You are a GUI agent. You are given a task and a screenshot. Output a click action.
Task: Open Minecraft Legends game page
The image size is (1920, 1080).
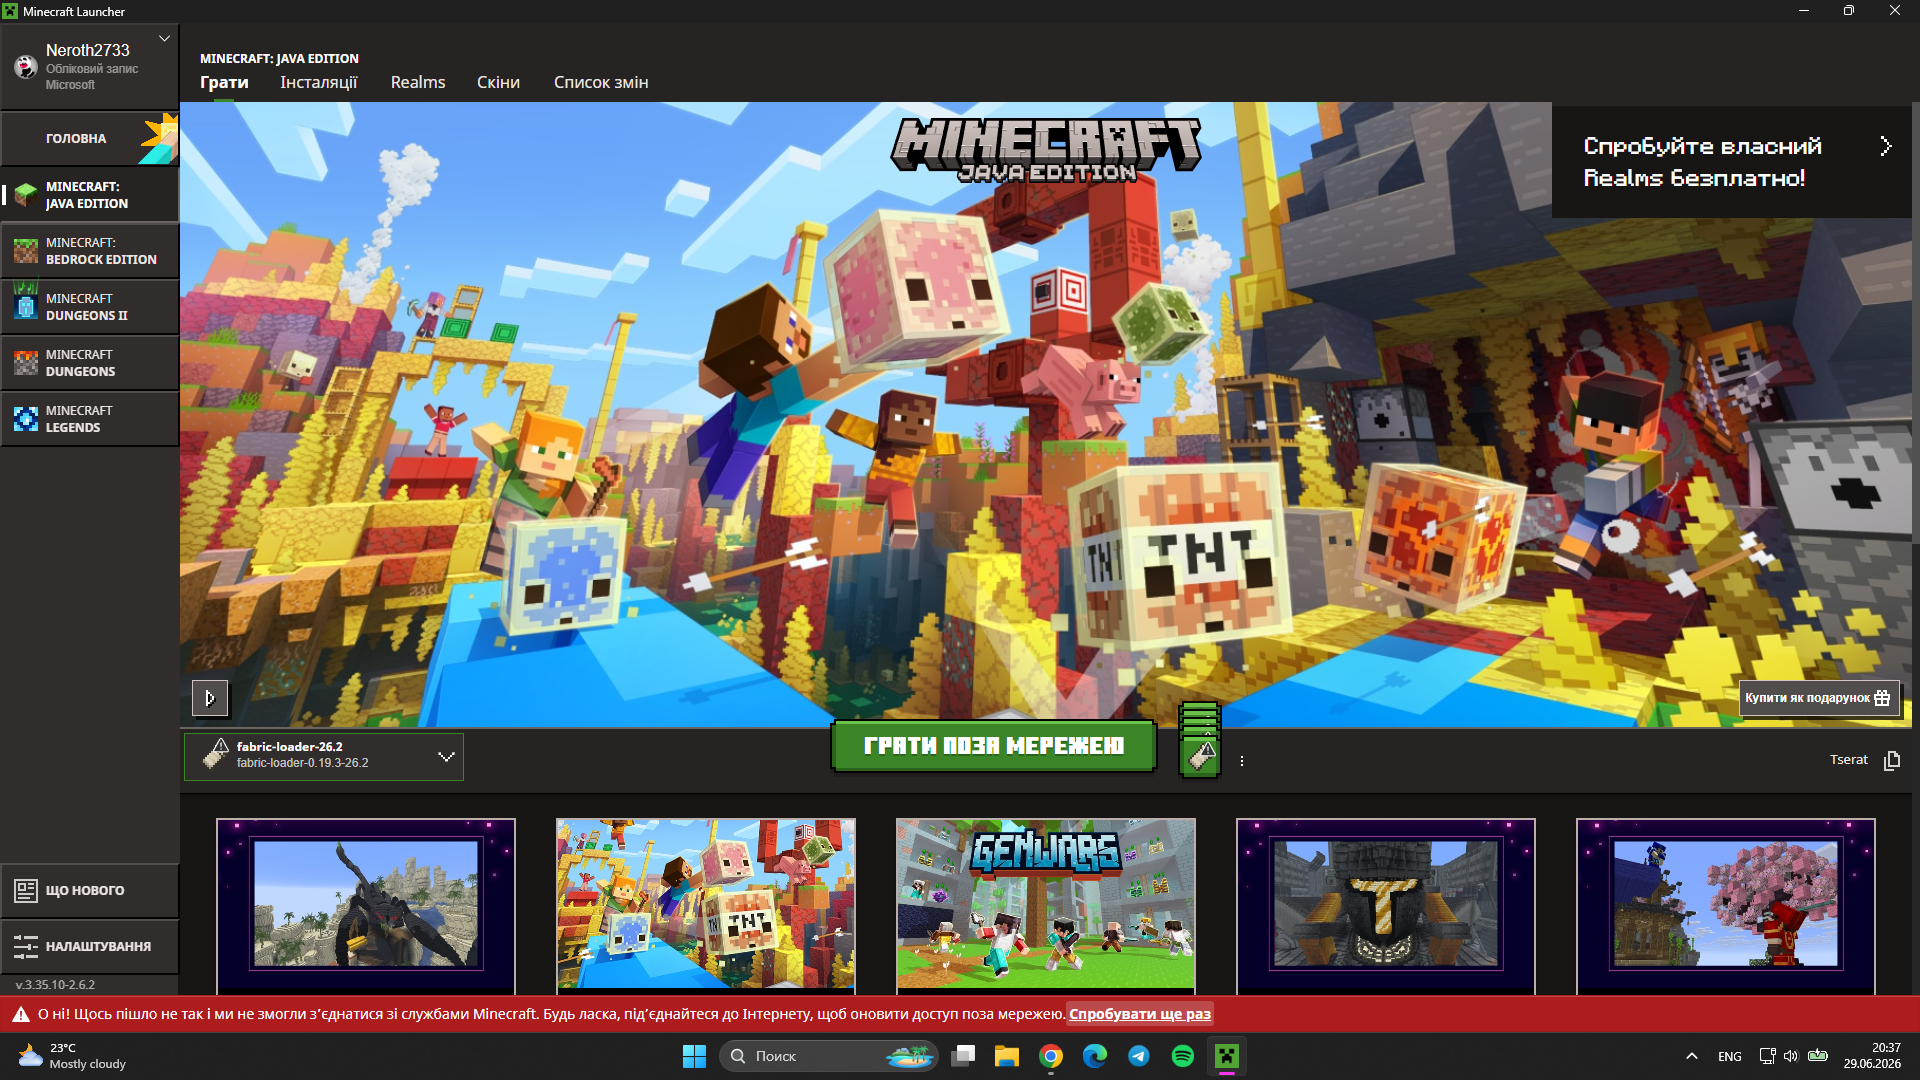pyautogui.click(x=90, y=418)
